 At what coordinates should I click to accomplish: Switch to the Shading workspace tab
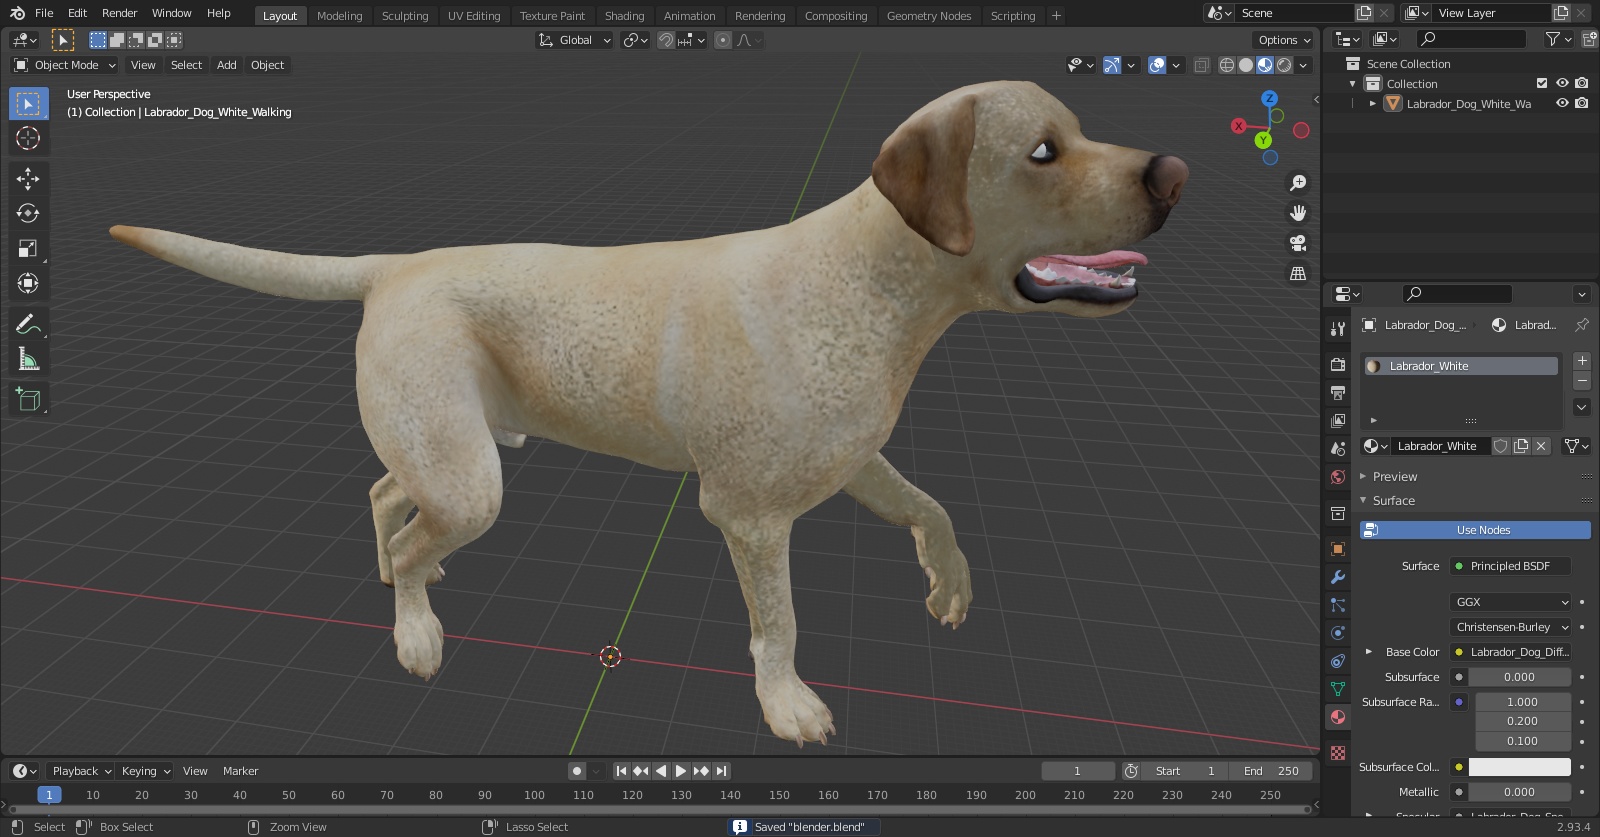coord(624,16)
